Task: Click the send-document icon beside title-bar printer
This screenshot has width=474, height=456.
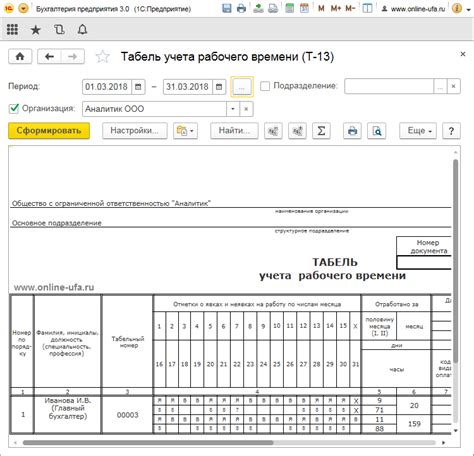Action: pos(258,9)
